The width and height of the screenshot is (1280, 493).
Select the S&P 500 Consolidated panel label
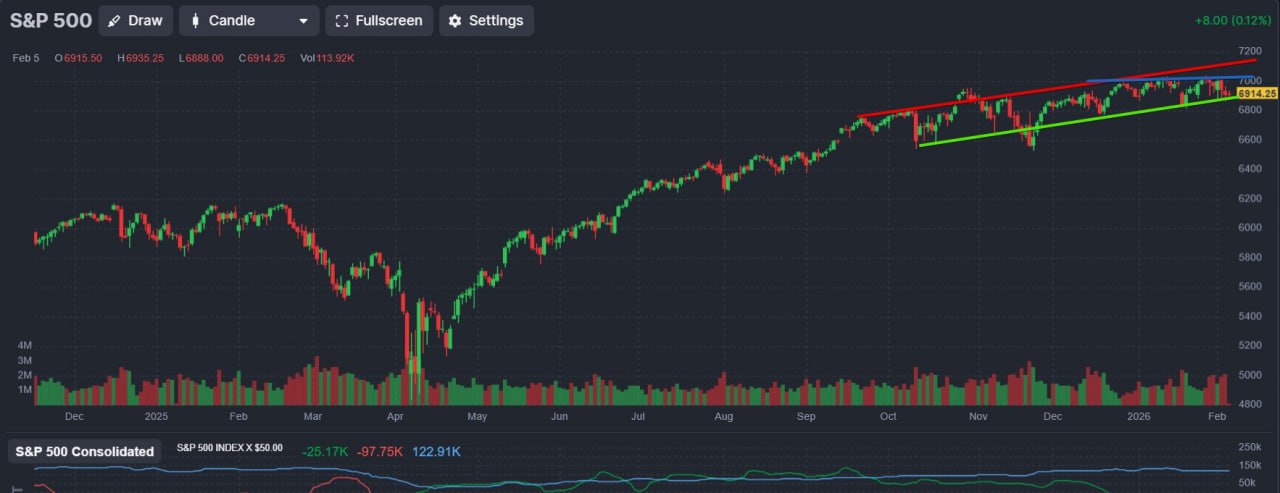coord(84,451)
